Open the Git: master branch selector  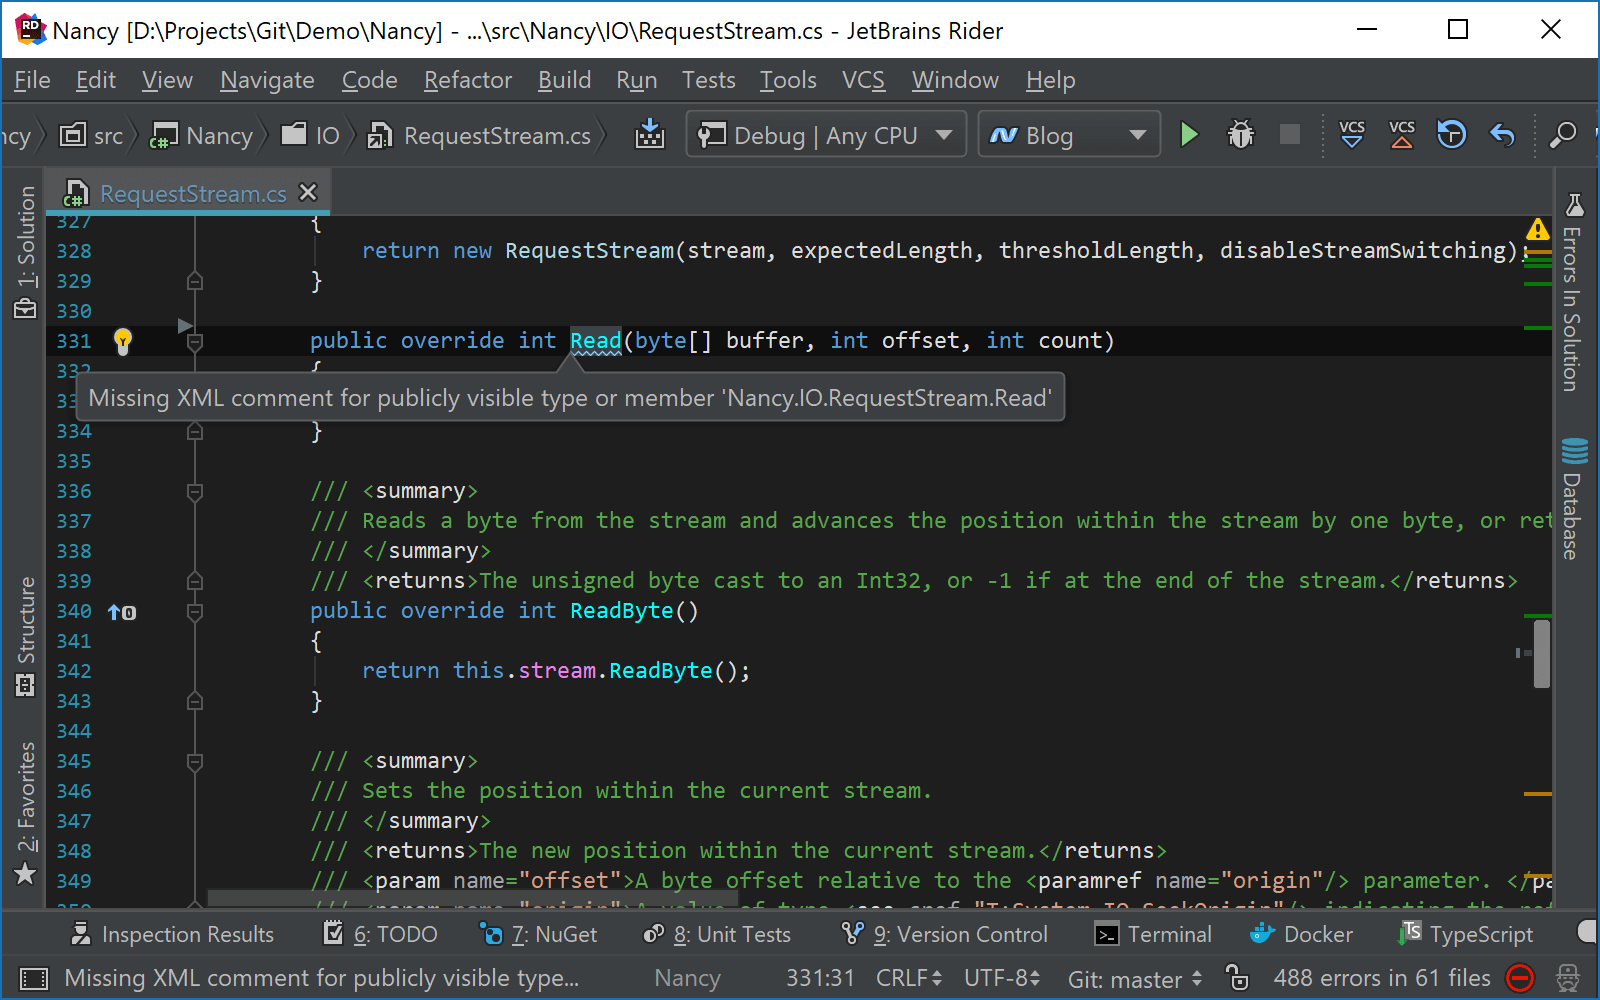pos(1135,979)
